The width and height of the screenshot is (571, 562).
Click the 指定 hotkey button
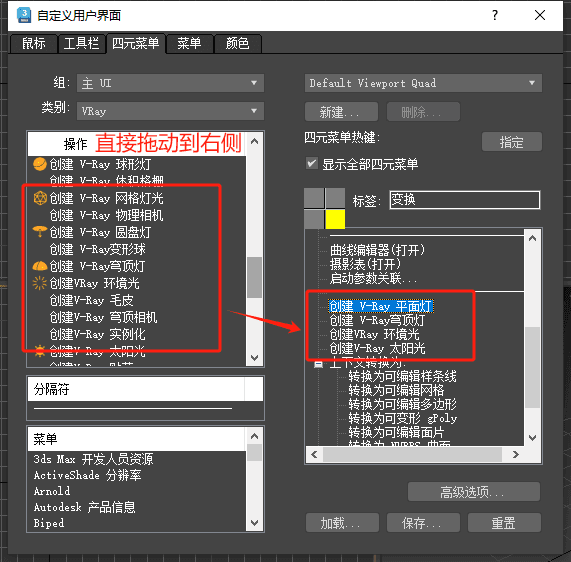tap(512, 142)
